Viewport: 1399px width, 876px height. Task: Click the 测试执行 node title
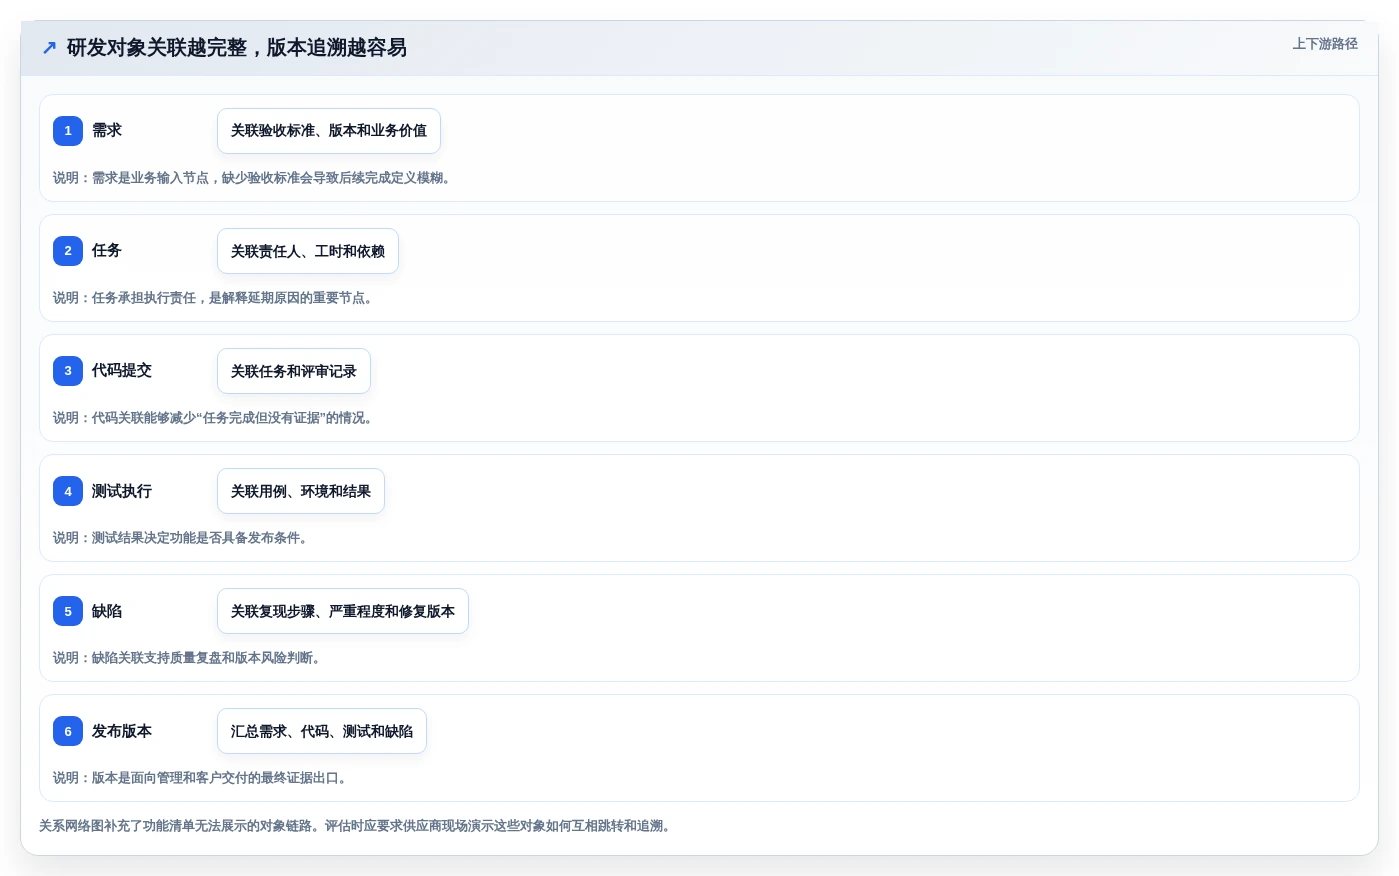tap(122, 491)
